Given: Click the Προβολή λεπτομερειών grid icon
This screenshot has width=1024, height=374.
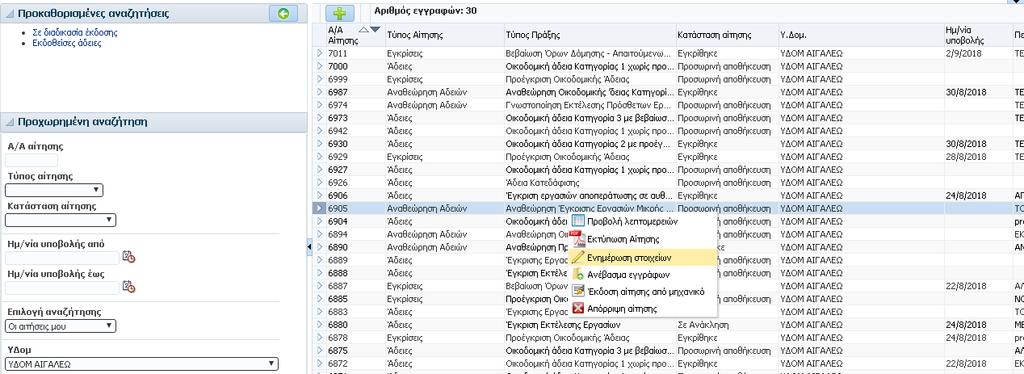Looking at the screenshot, I should 577,221.
